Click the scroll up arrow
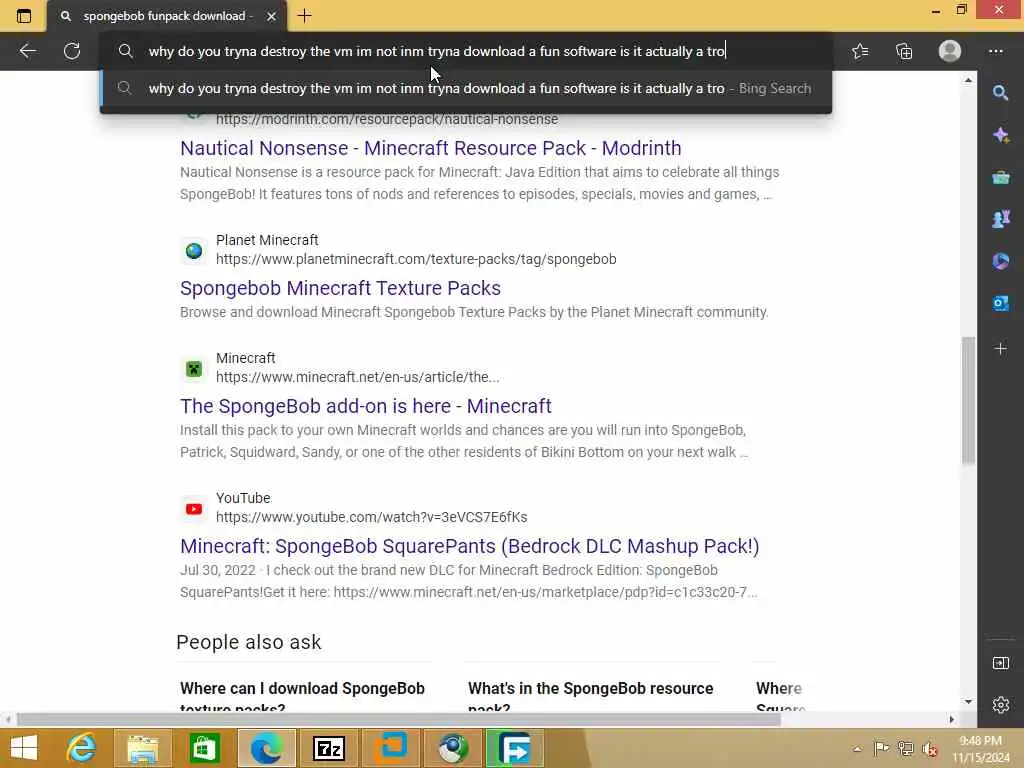Screen dimensions: 1024x768 [x=968, y=80]
